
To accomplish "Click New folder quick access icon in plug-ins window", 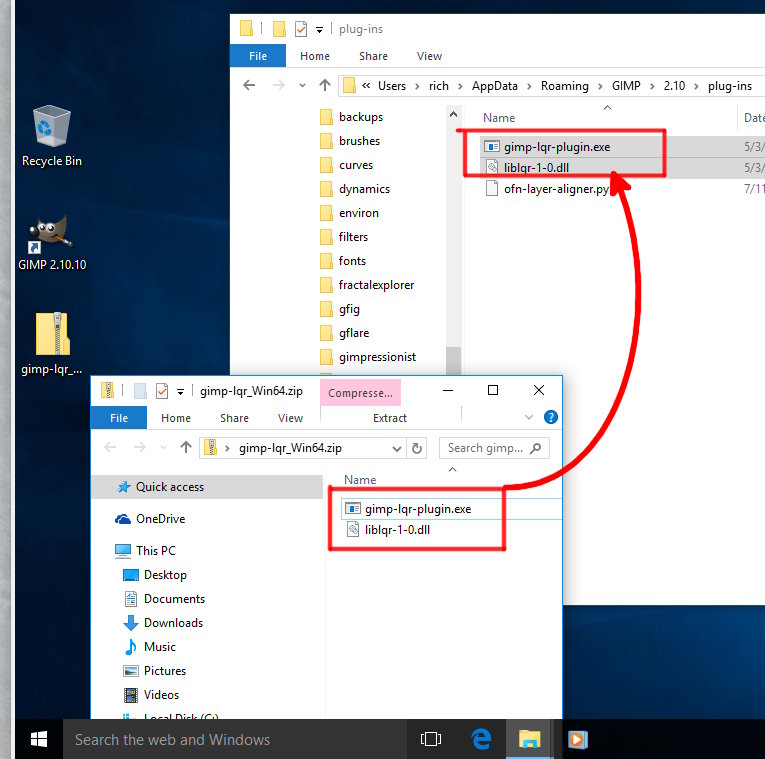I will 279,29.
